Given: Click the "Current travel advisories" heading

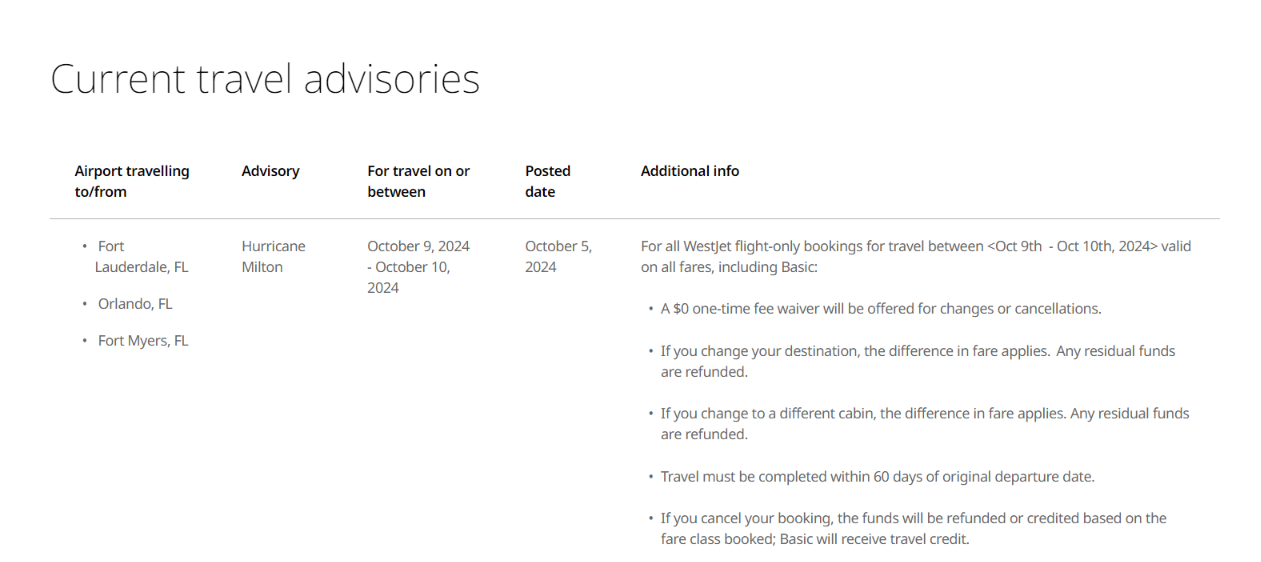Looking at the screenshot, I should 265,79.
